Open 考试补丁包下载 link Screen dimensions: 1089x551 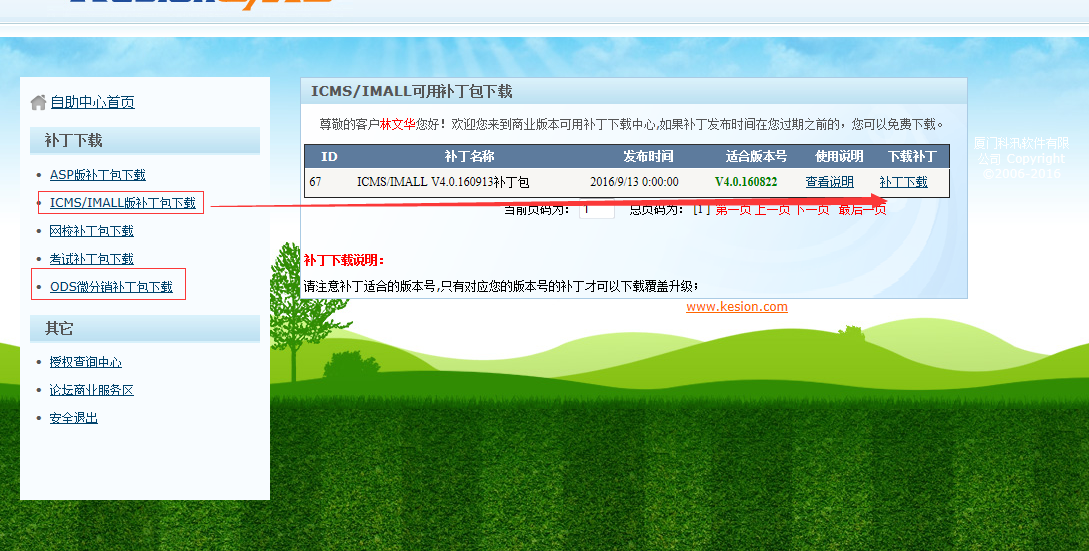point(92,259)
